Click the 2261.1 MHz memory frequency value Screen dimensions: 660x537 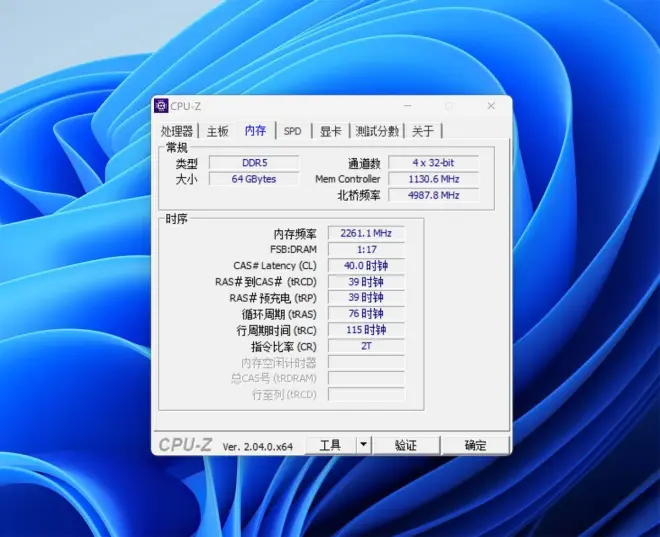point(366,234)
